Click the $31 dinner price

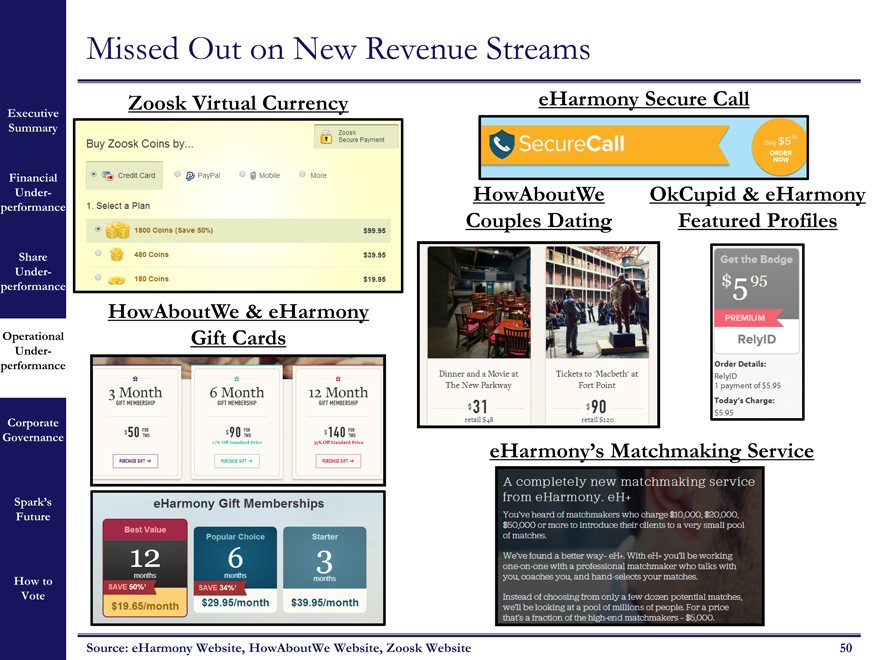(x=478, y=406)
